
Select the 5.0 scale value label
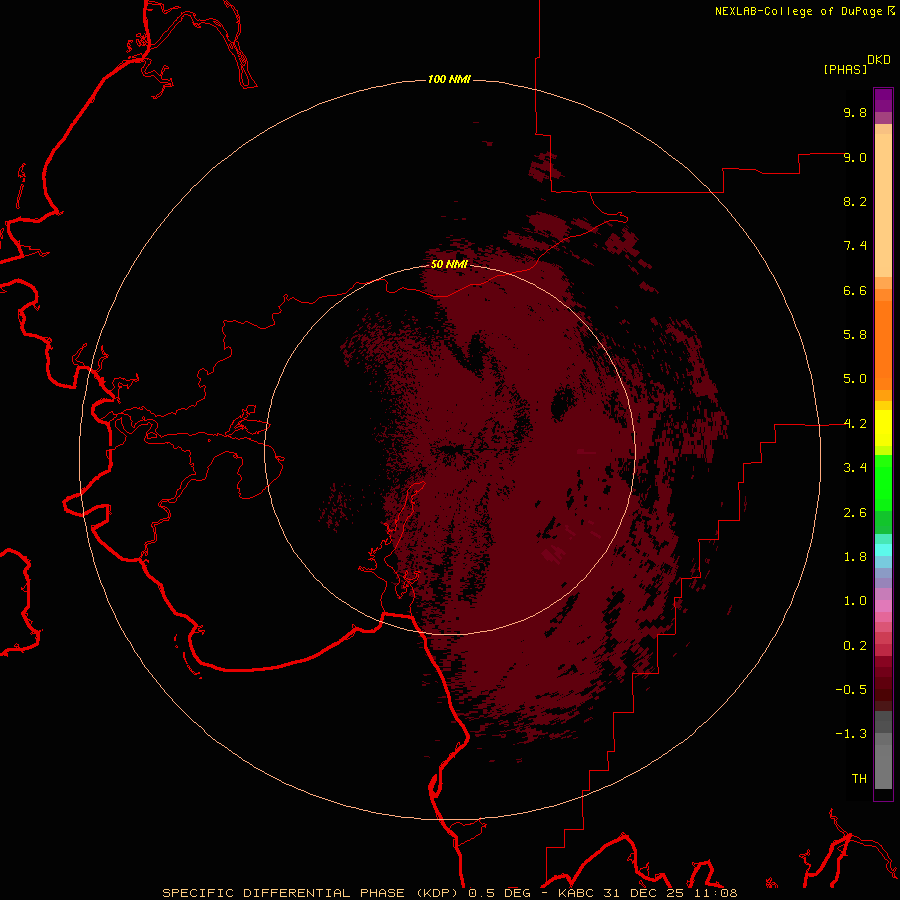pyautogui.click(x=855, y=379)
